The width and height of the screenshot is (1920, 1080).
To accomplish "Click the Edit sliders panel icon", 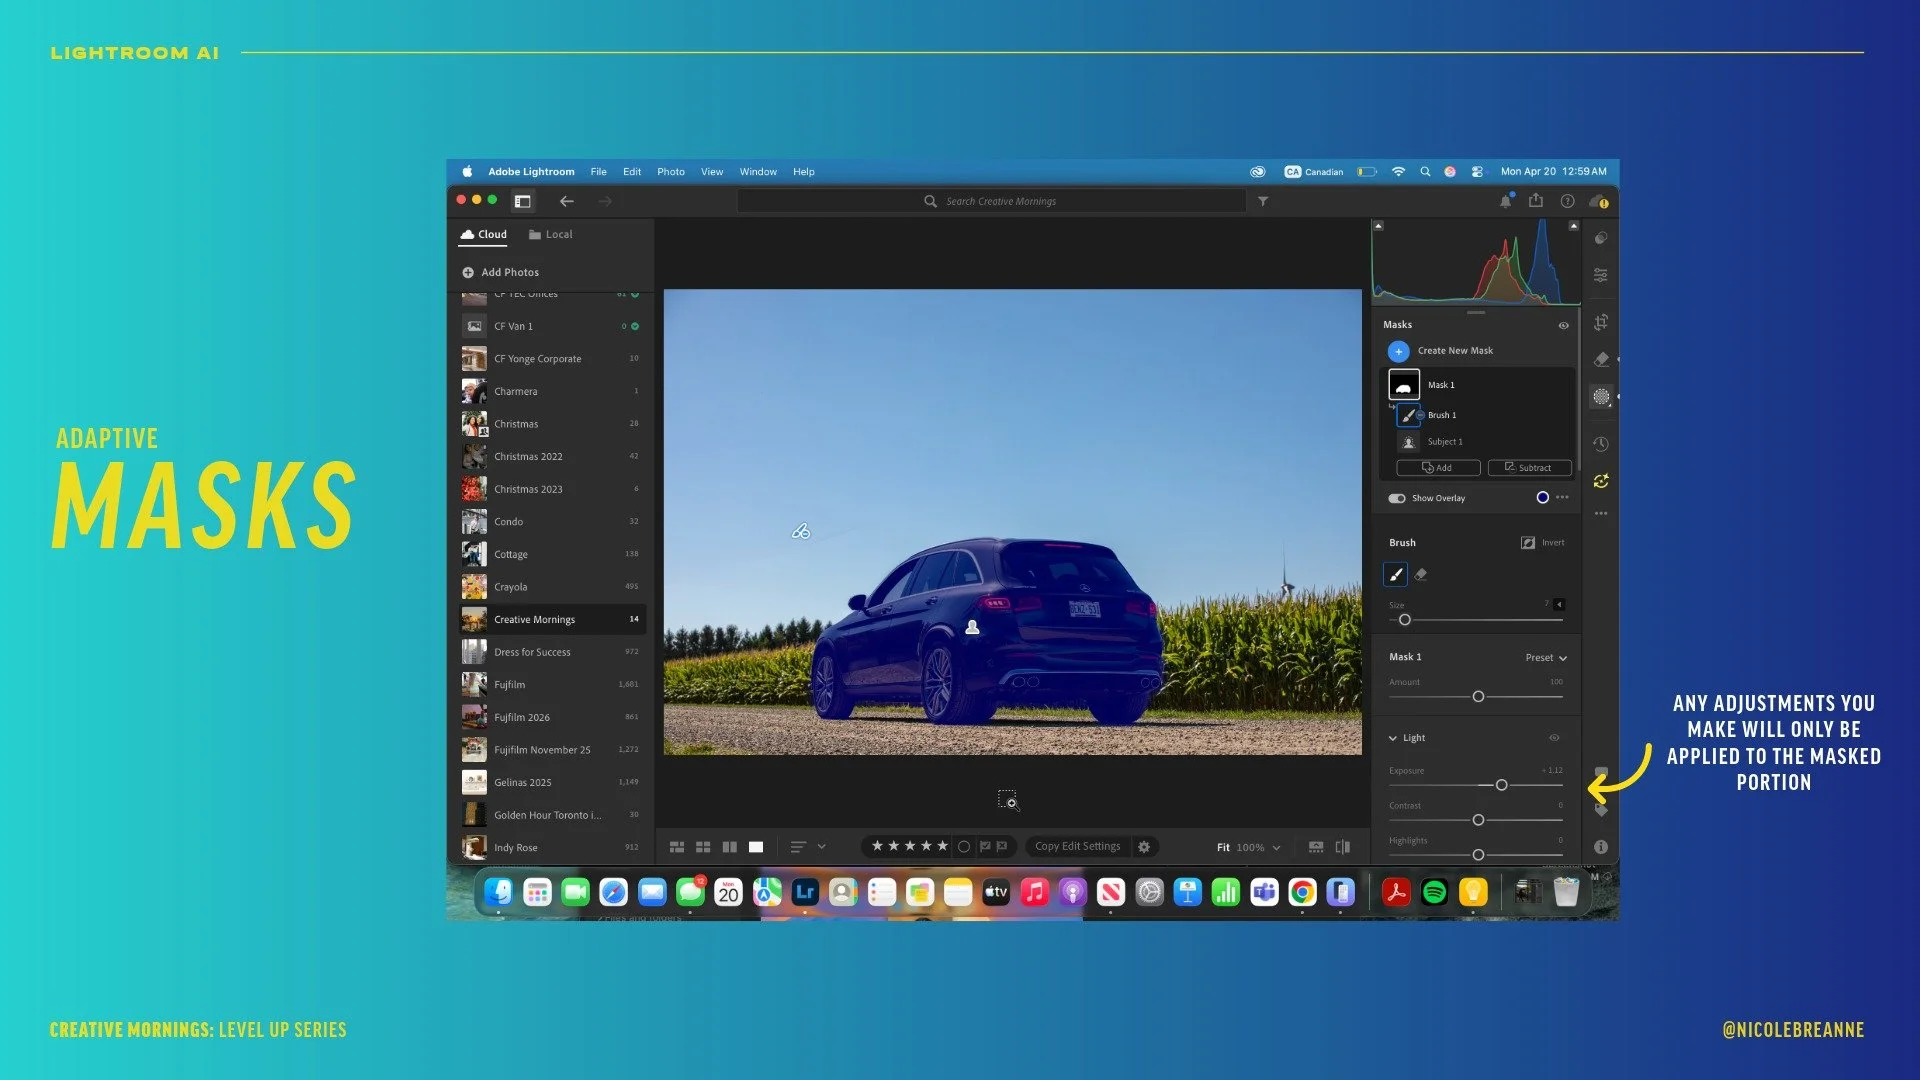I will click(x=1601, y=275).
